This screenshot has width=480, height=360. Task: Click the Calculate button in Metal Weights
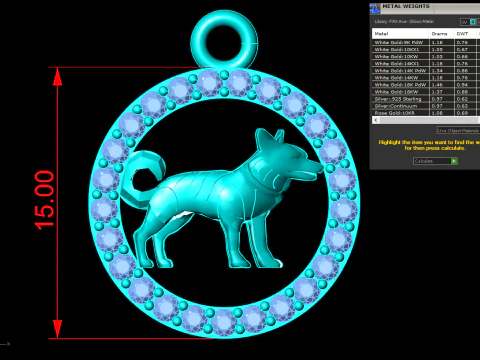click(x=435, y=161)
